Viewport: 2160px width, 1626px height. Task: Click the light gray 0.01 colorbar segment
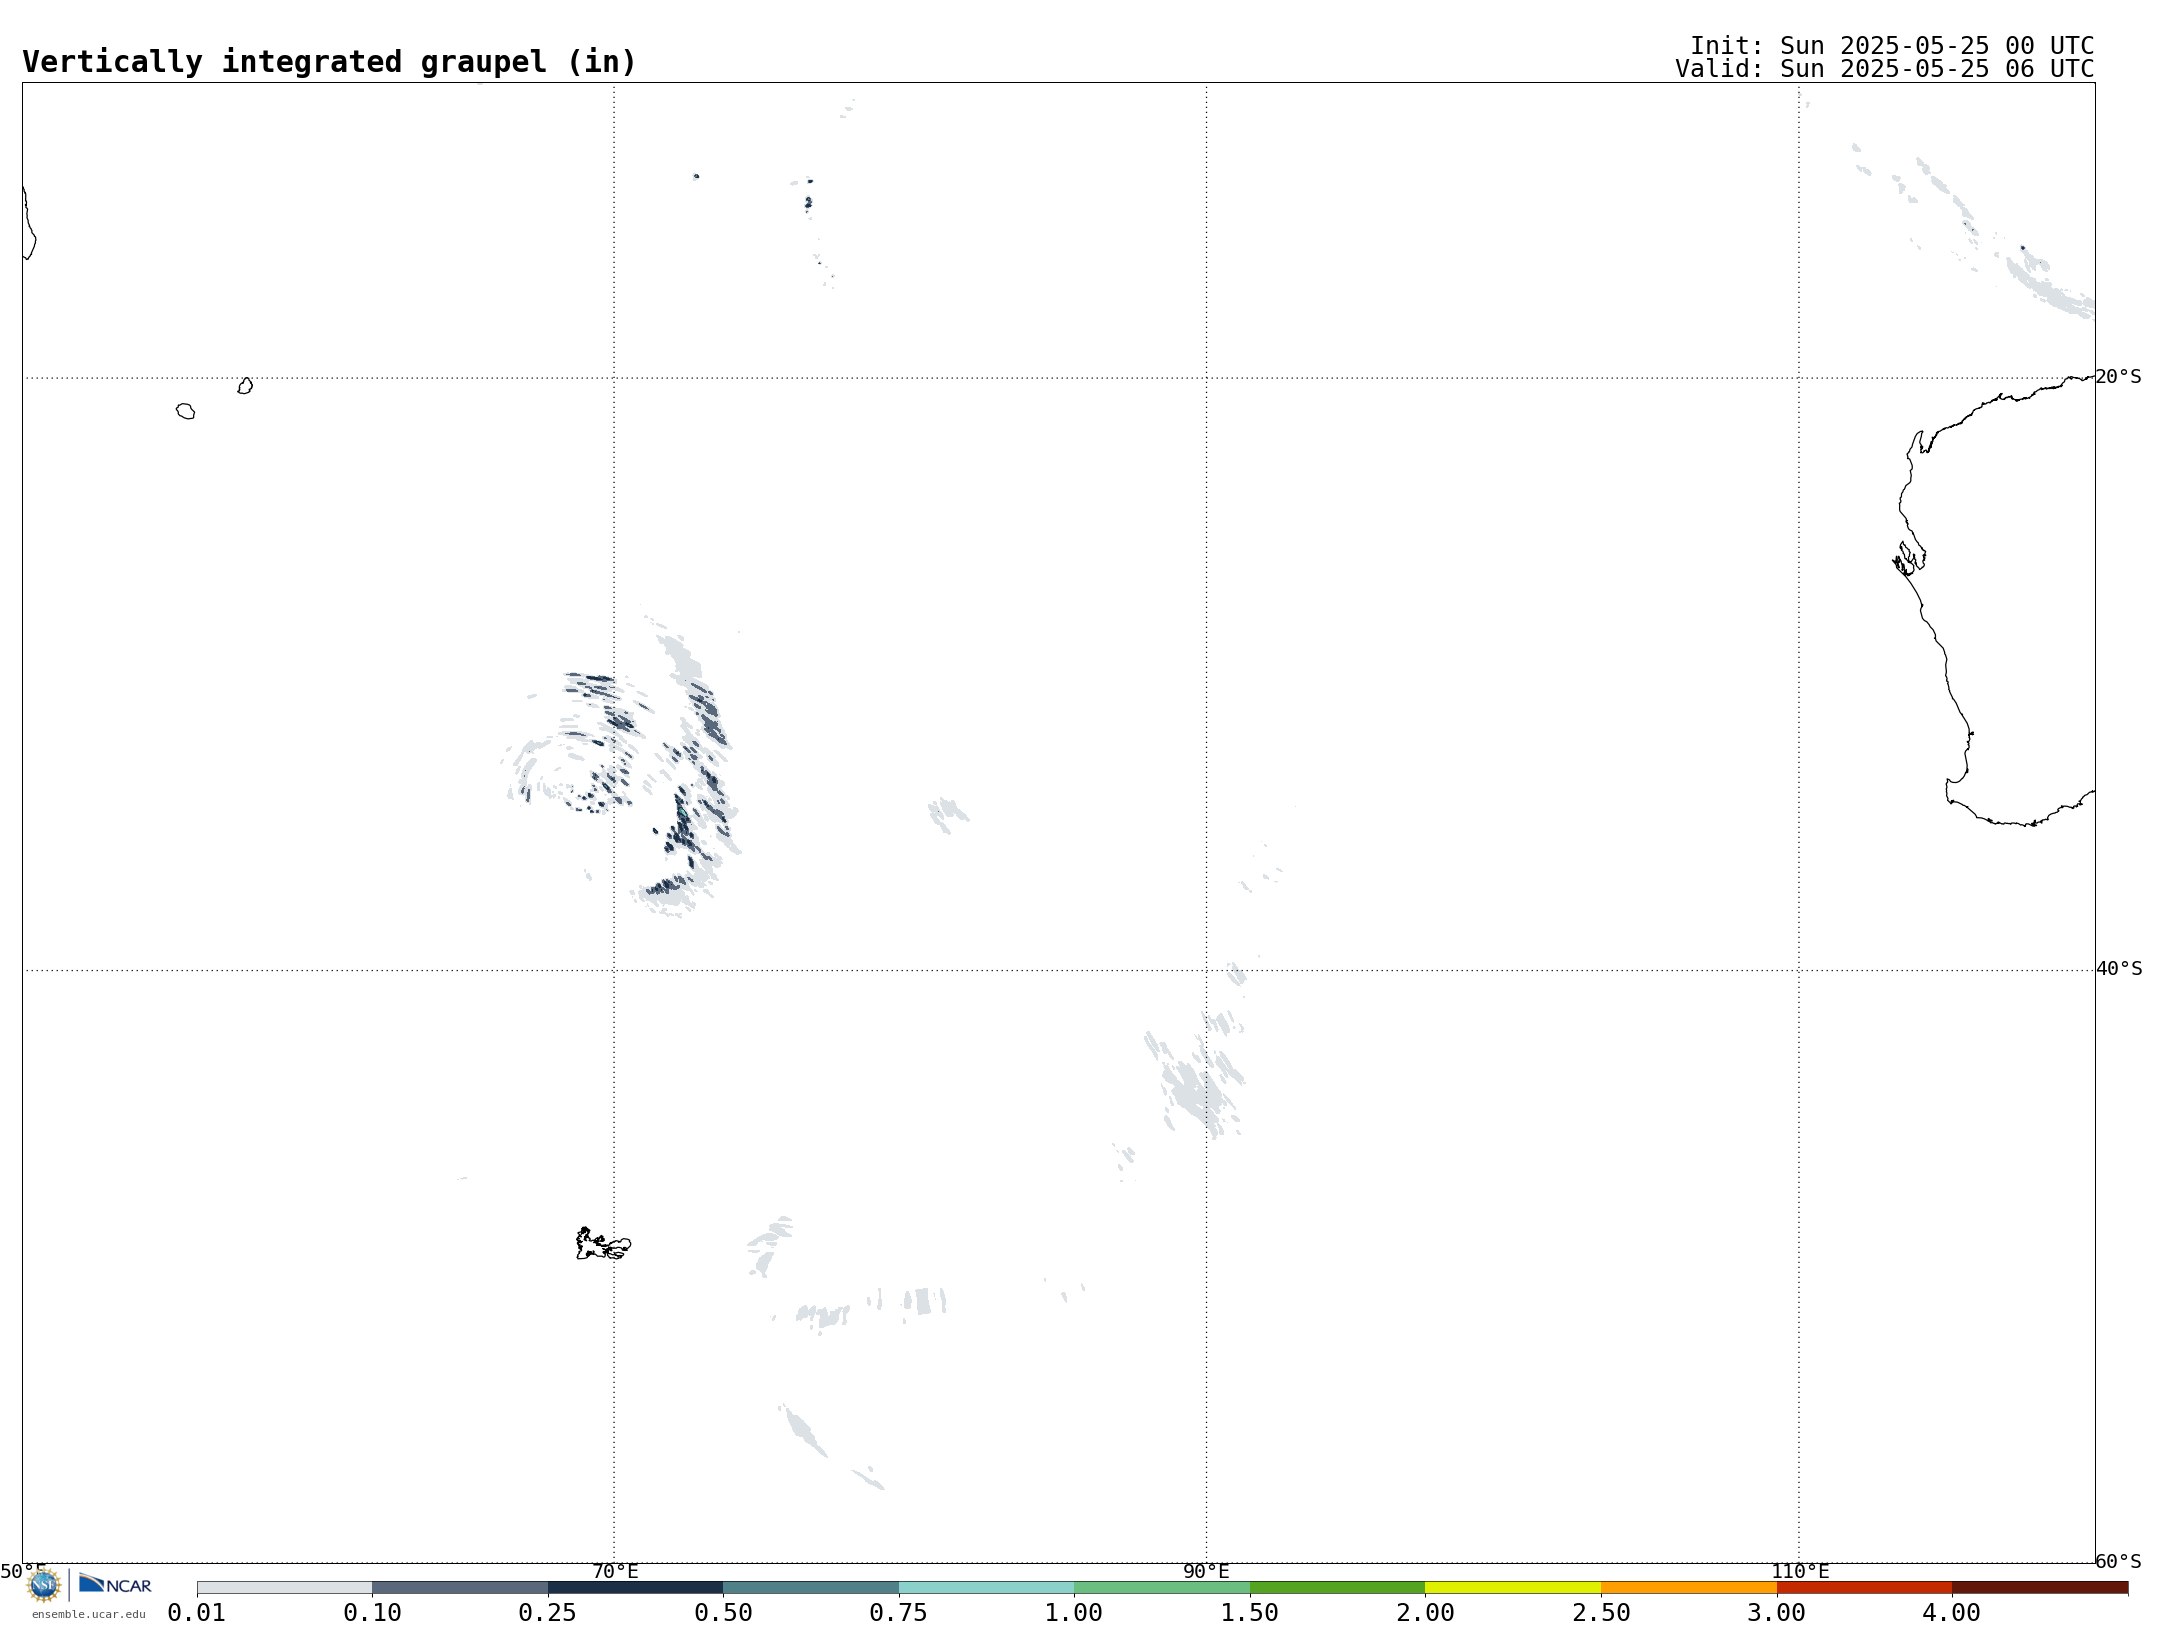(285, 1588)
